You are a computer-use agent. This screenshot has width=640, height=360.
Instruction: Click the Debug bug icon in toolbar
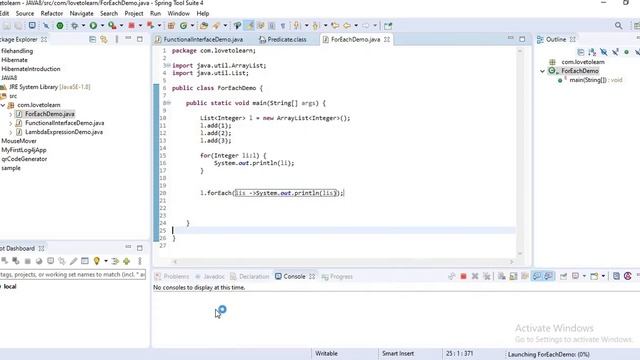[x=75, y=26]
